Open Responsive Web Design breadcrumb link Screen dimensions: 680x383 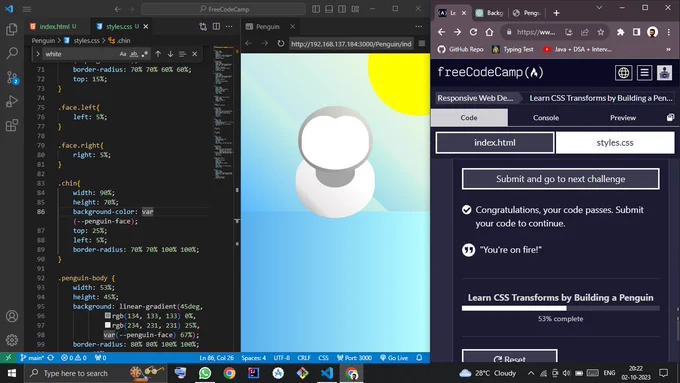point(475,98)
